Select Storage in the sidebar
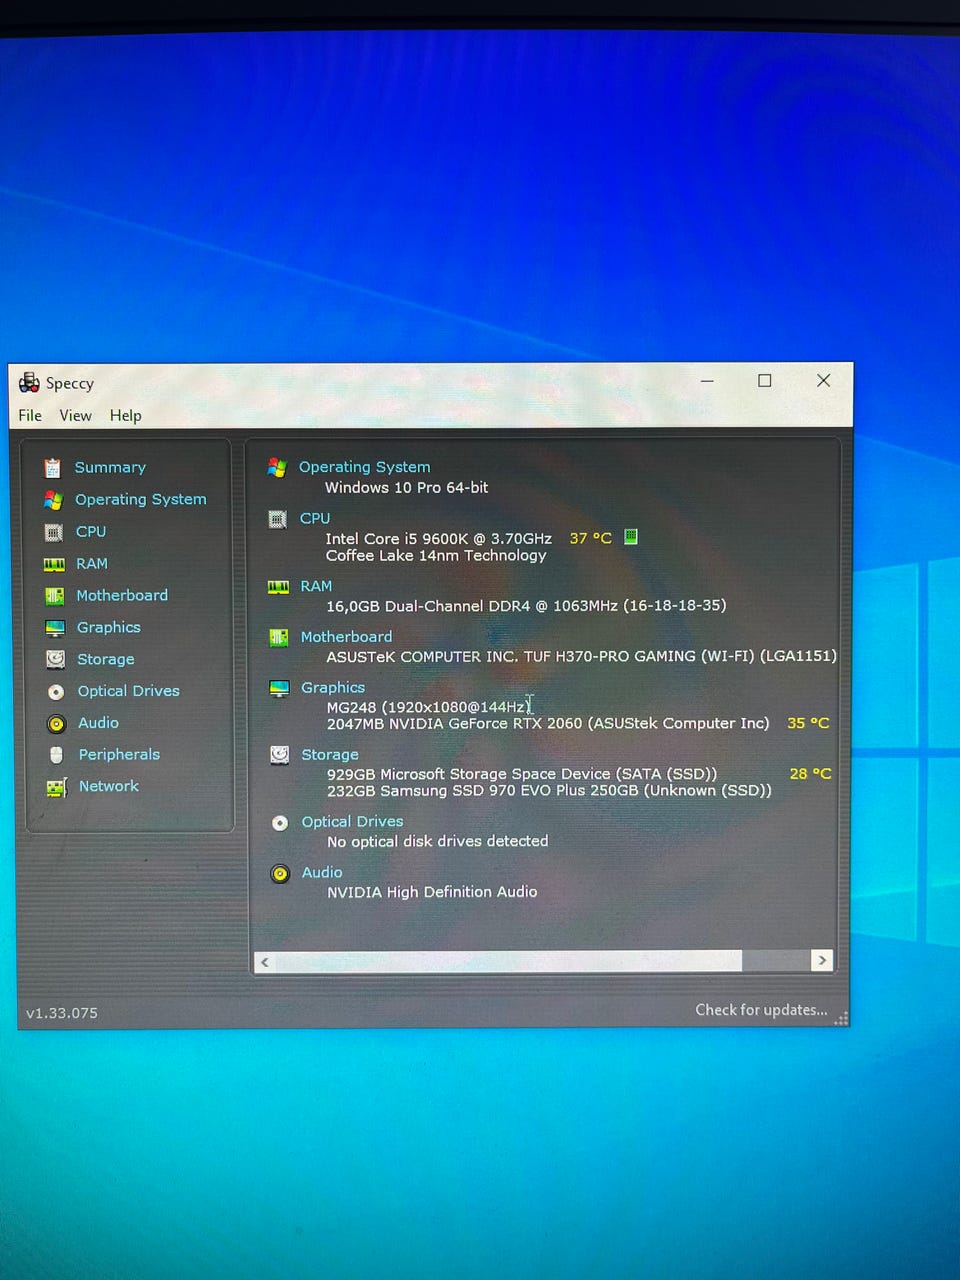Viewport: 960px width, 1280px height. coord(106,659)
